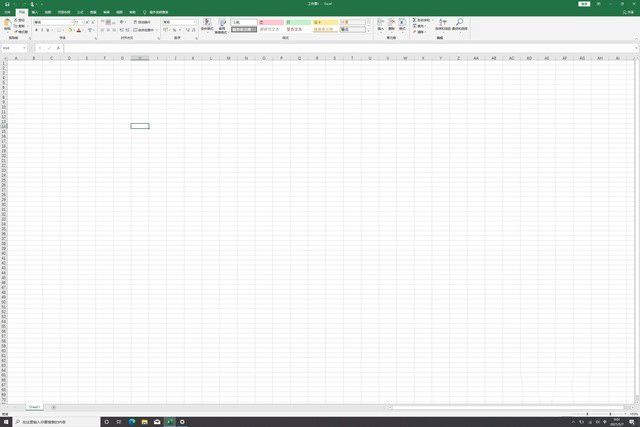
Task: Click the Increase Font Size icon
Action: (87, 22)
